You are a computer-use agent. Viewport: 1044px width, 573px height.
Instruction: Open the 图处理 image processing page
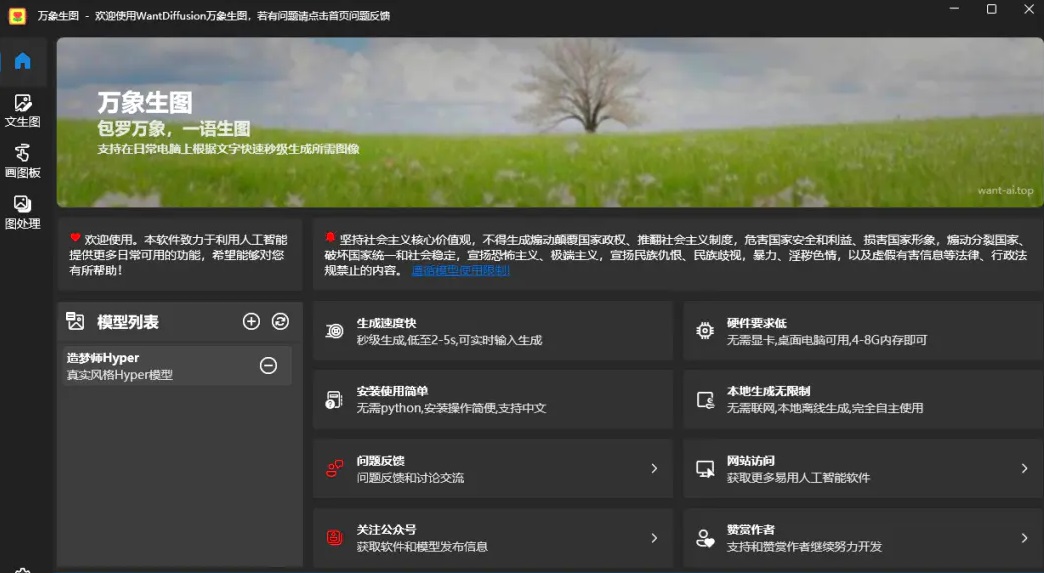[x=22, y=212]
